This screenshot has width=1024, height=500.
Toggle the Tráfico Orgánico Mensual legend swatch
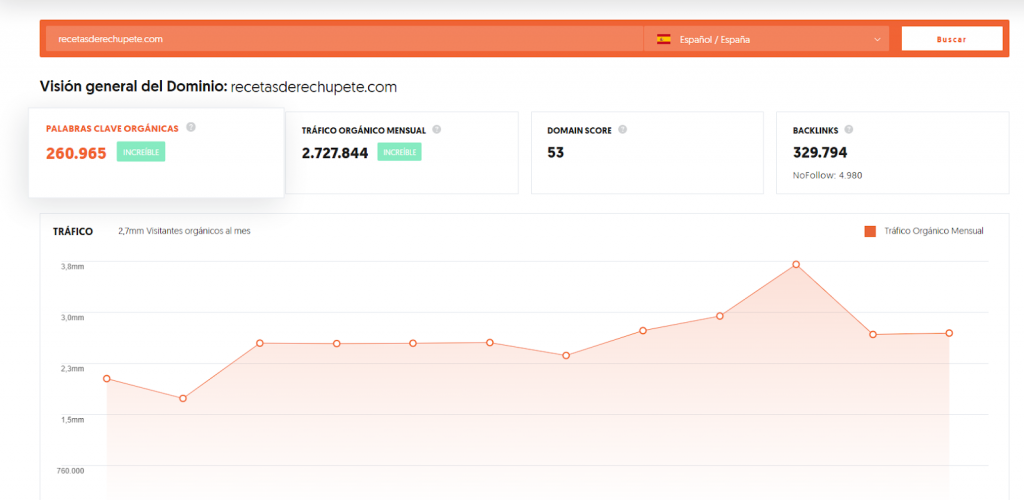870,231
